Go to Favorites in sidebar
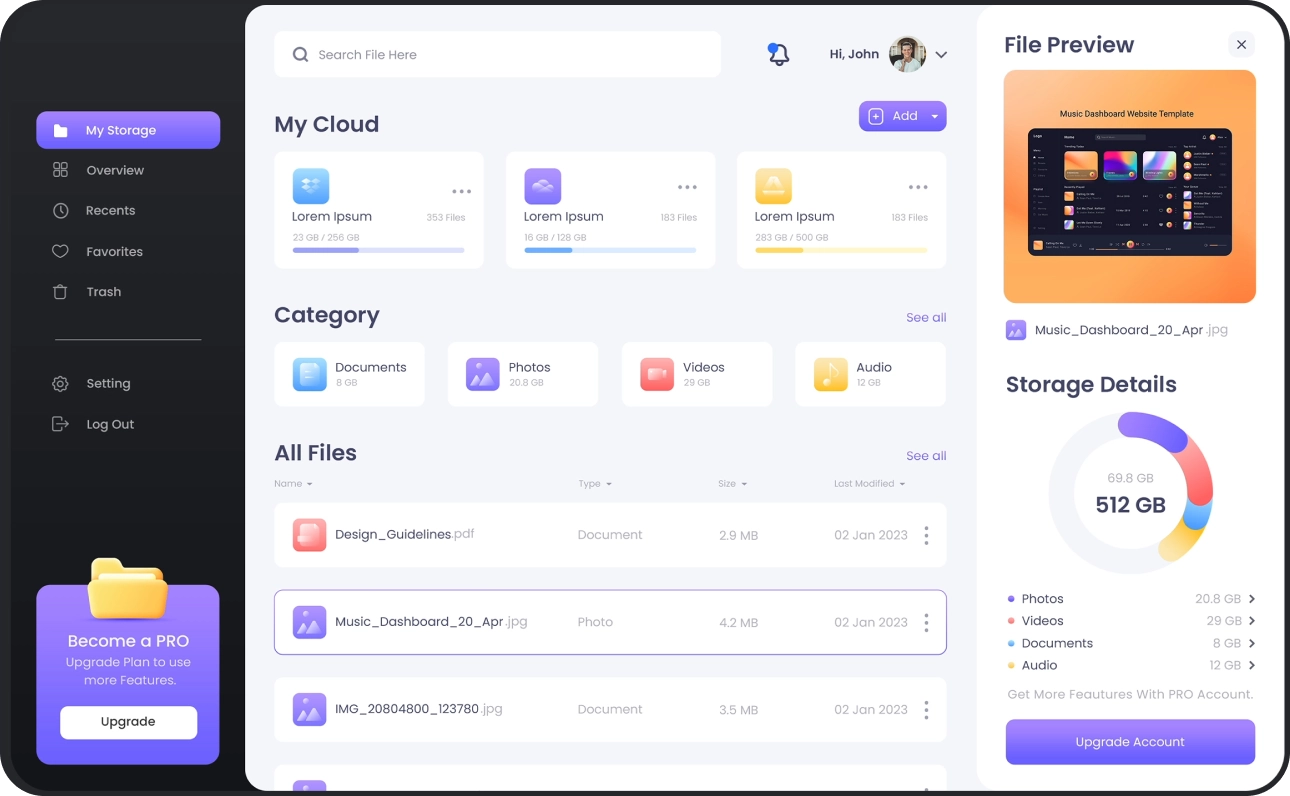1290x796 pixels. (114, 252)
